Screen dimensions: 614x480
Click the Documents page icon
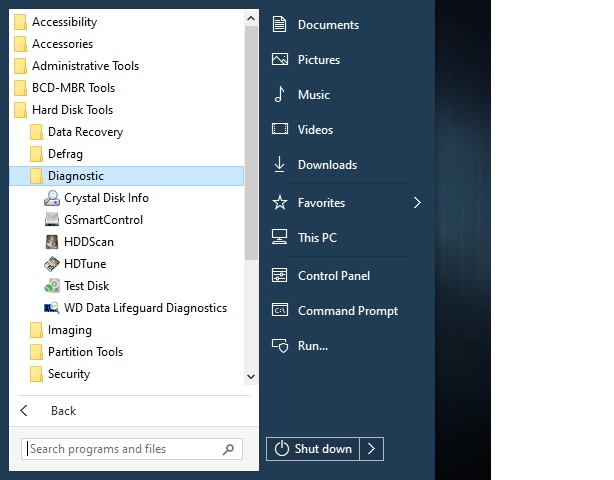click(x=280, y=25)
